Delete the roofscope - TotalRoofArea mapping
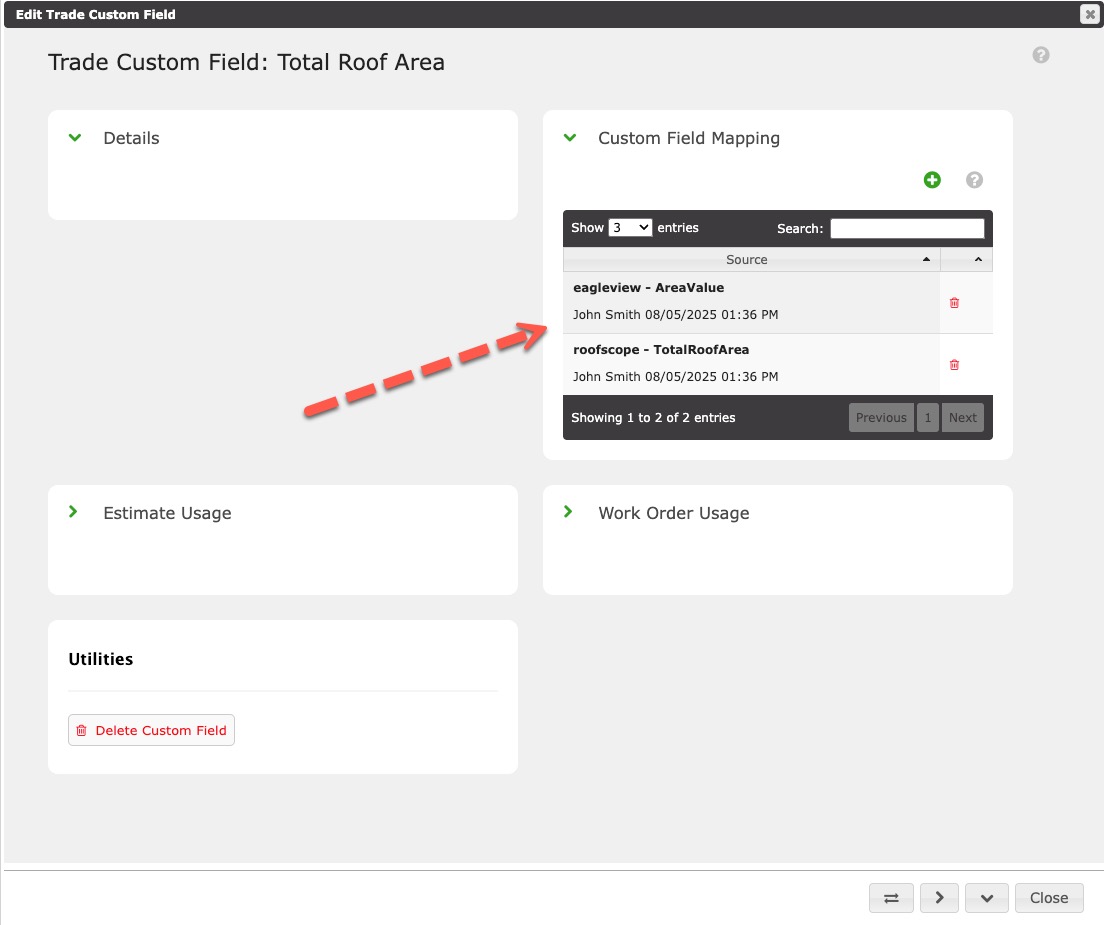This screenshot has height=925, width=1106. 954,365
